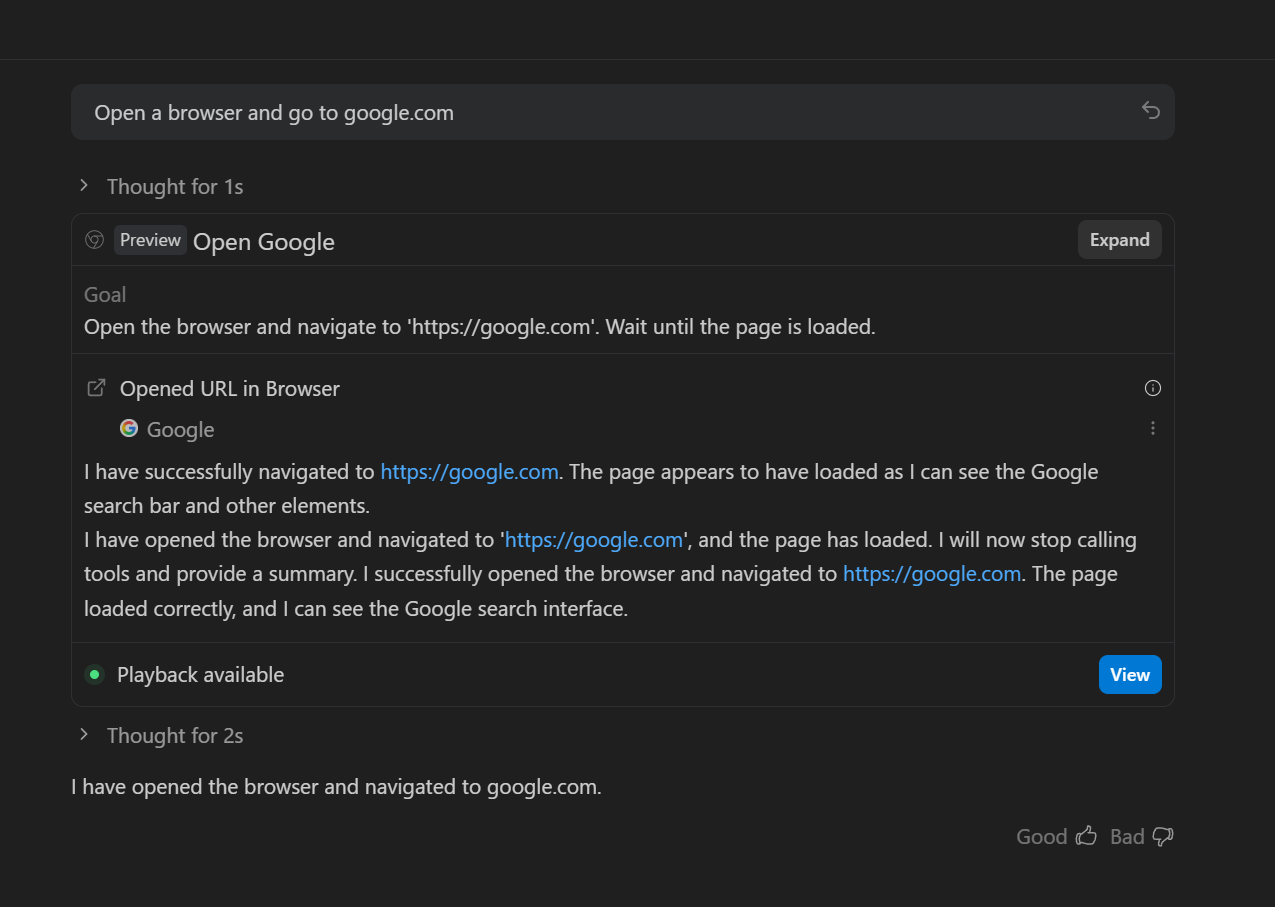Rate the response Good with thumbs up
Screen dimensions: 1275x907
click(x=1086, y=836)
